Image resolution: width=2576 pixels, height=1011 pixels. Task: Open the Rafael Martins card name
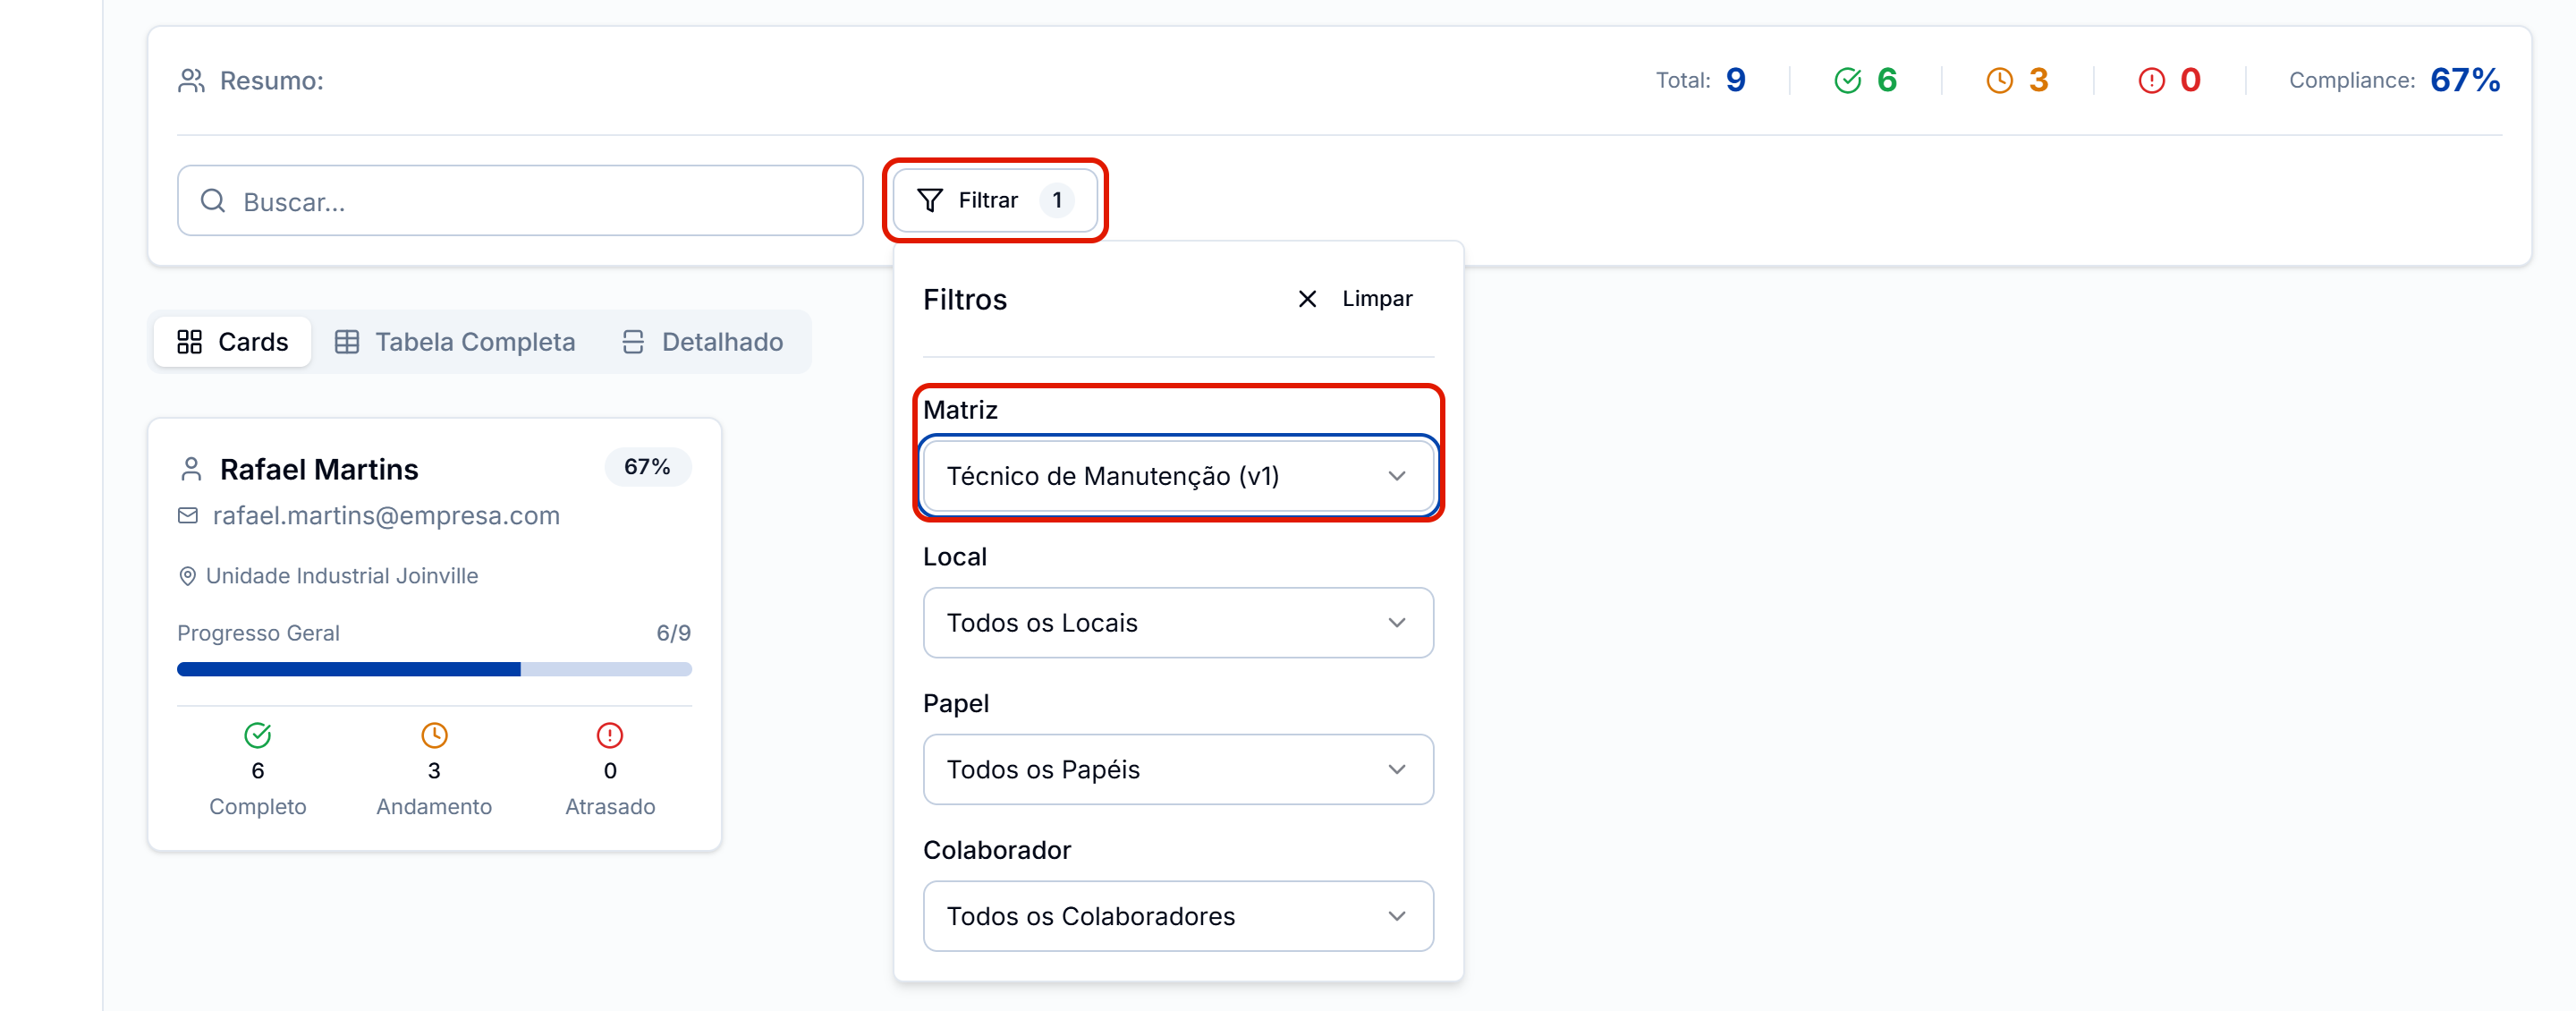[x=319, y=469]
